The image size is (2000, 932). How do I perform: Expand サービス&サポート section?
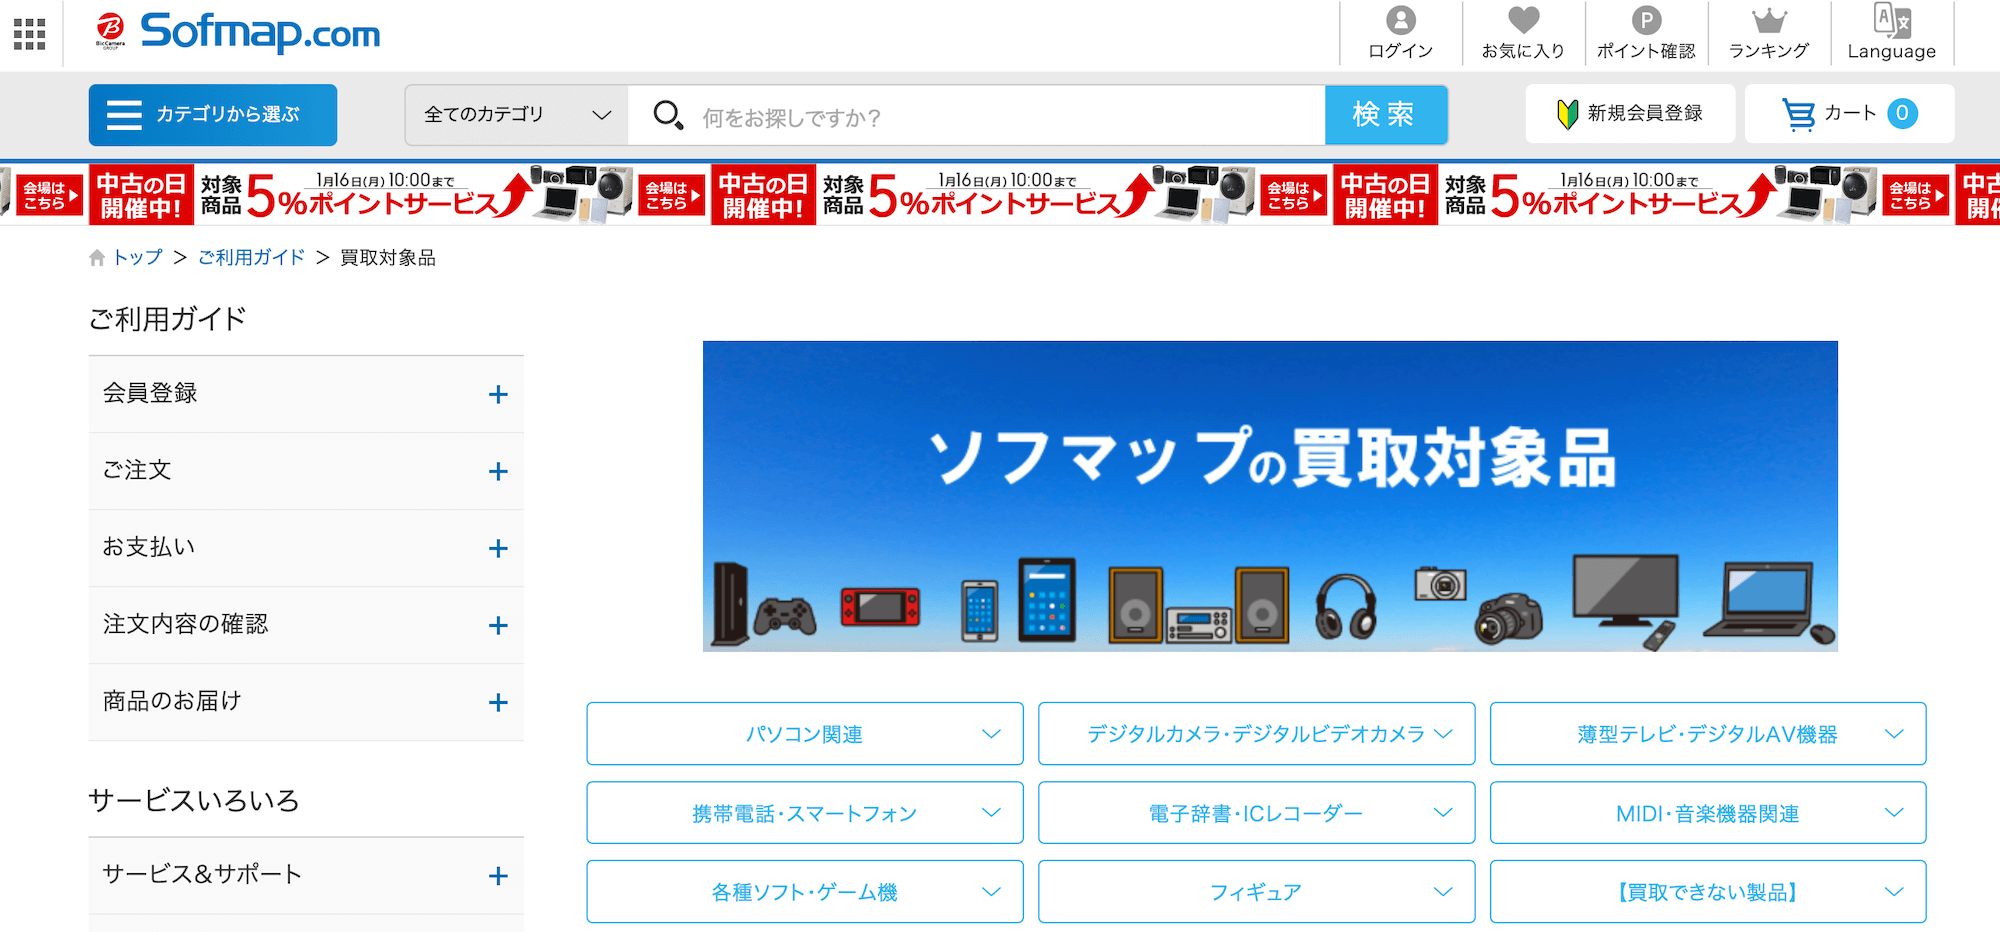pyautogui.click(x=306, y=875)
